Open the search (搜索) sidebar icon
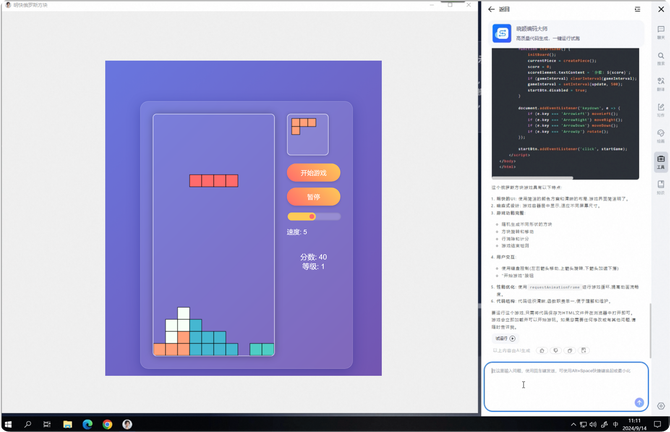 (x=661, y=59)
